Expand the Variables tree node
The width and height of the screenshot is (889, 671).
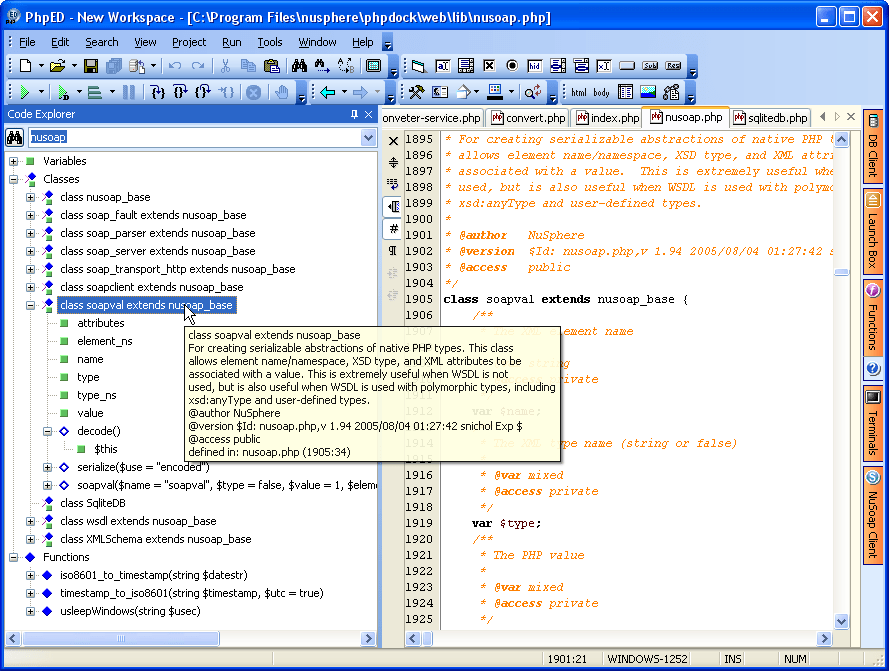click(x=14, y=161)
